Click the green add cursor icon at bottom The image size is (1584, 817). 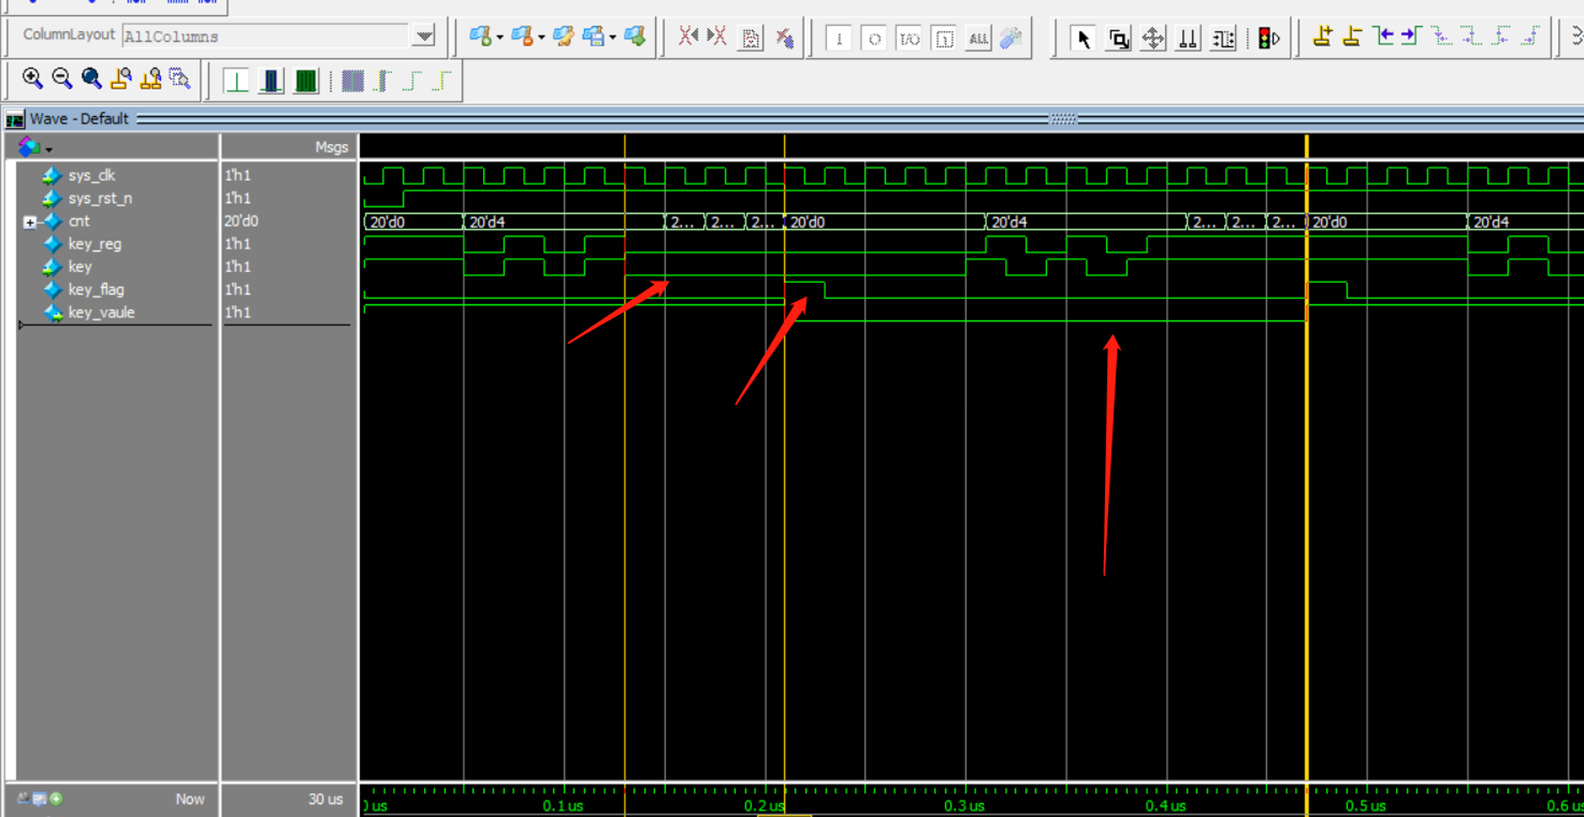pos(56,798)
